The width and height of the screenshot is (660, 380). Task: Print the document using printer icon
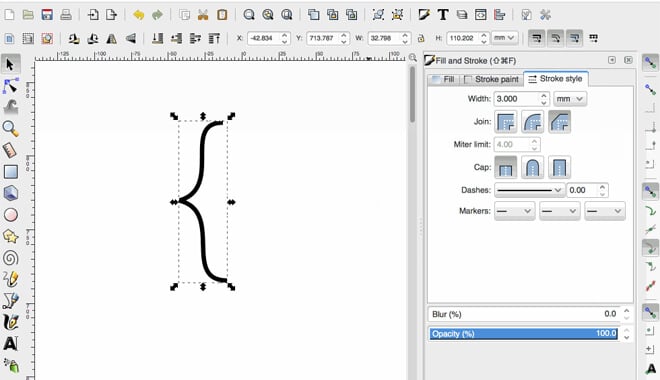[x=66, y=15]
